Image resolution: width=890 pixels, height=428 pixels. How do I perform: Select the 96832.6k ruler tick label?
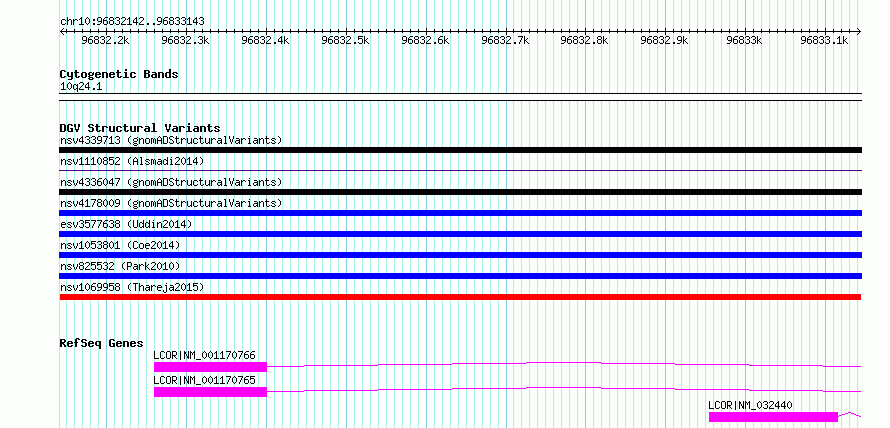tap(425, 40)
